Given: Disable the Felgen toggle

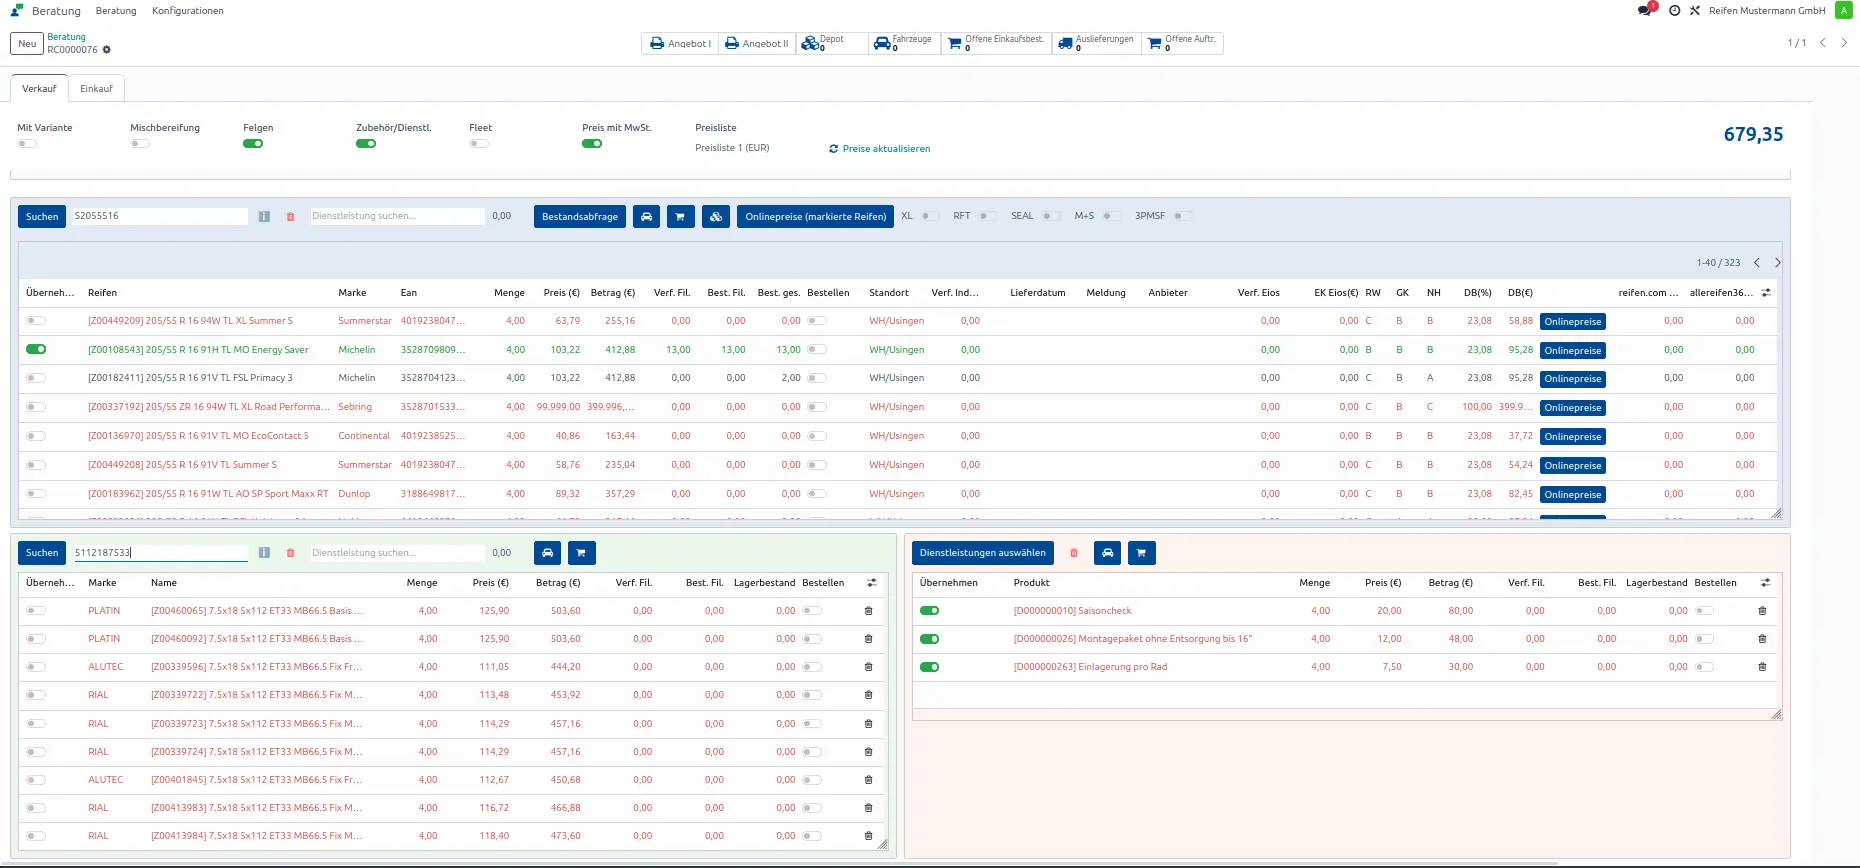Looking at the screenshot, I should [253, 144].
